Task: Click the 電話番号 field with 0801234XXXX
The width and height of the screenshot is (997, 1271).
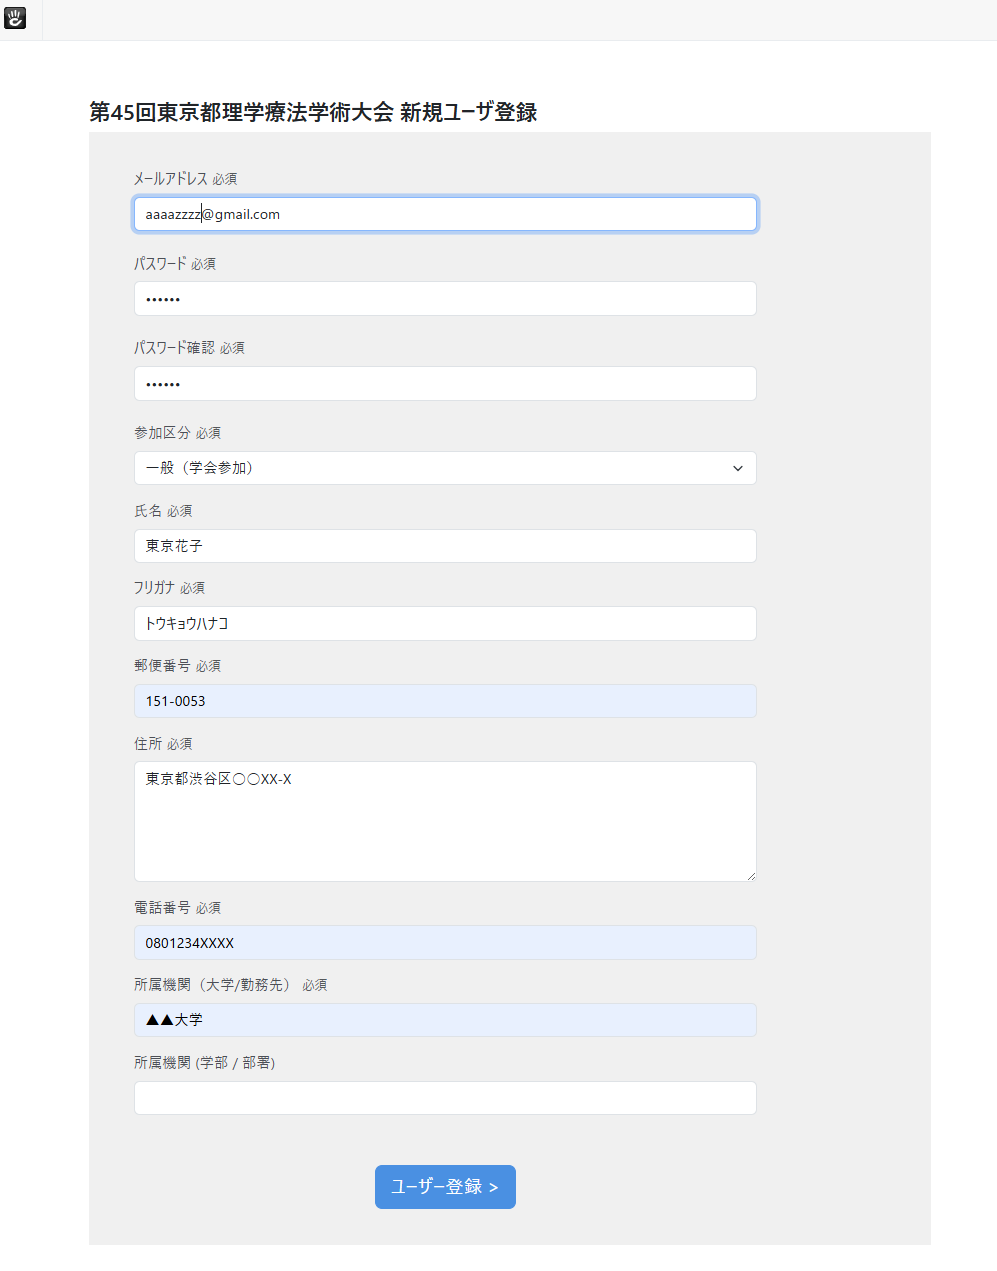Action: click(445, 943)
